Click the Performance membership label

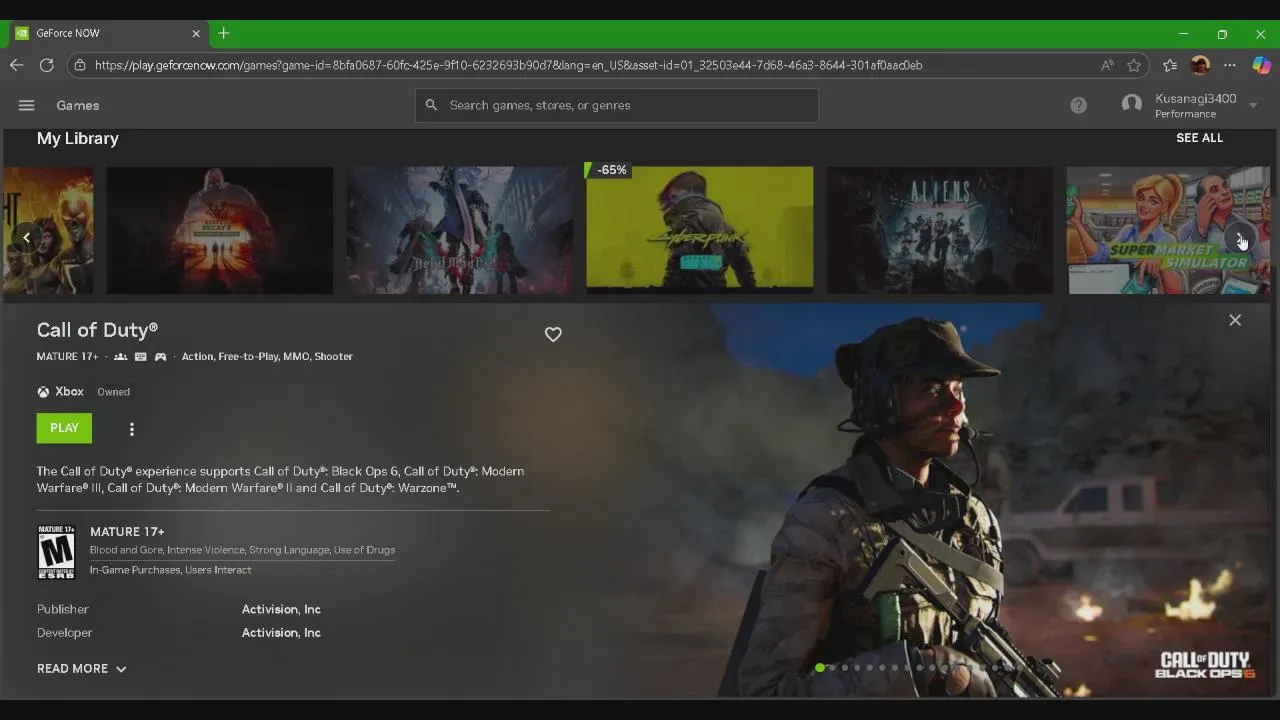tap(1185, 114)
